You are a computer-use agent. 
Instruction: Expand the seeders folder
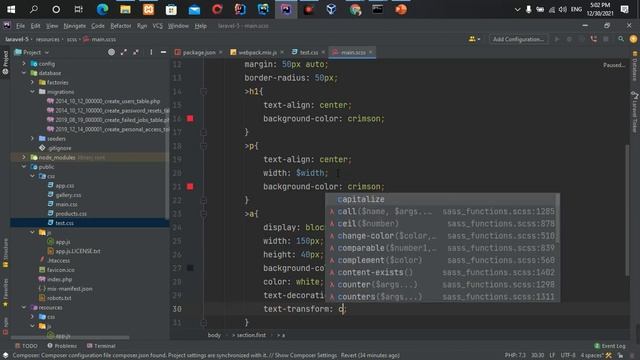[32, 139]
